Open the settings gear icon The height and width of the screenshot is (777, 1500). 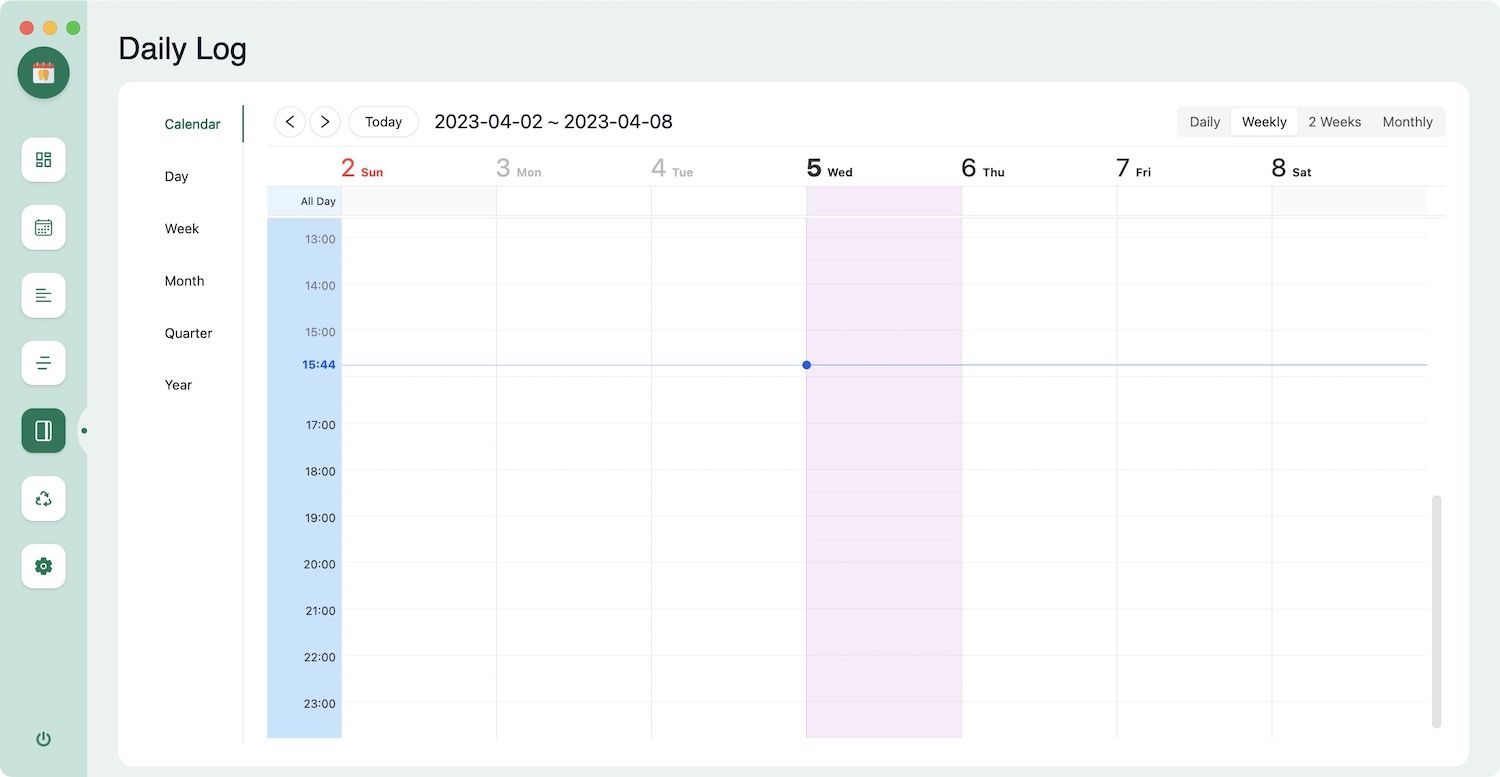(x=43, y=566)
